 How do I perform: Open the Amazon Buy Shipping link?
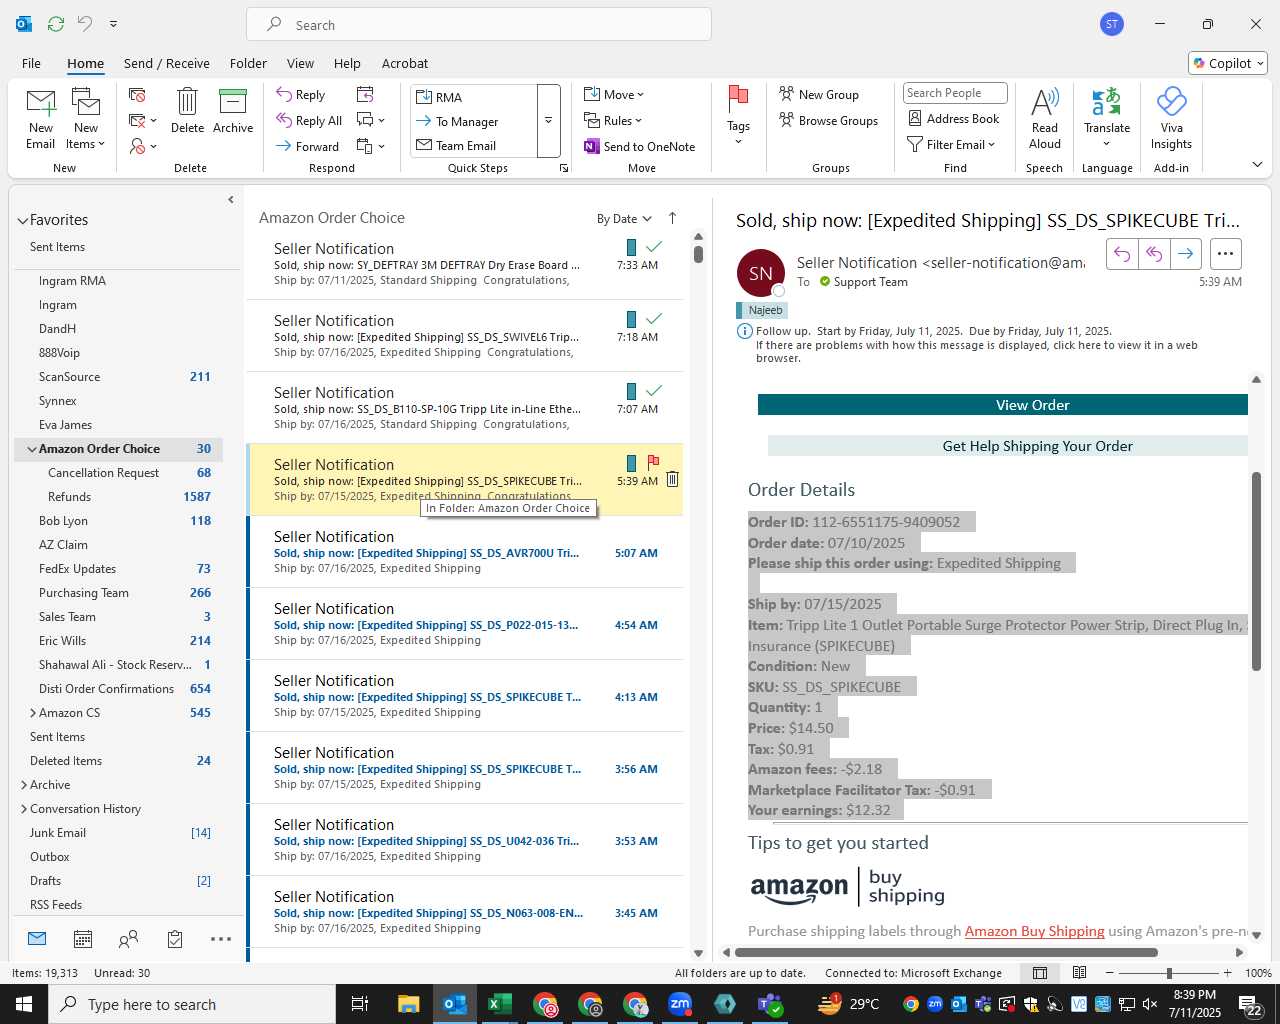[1034, 931]
